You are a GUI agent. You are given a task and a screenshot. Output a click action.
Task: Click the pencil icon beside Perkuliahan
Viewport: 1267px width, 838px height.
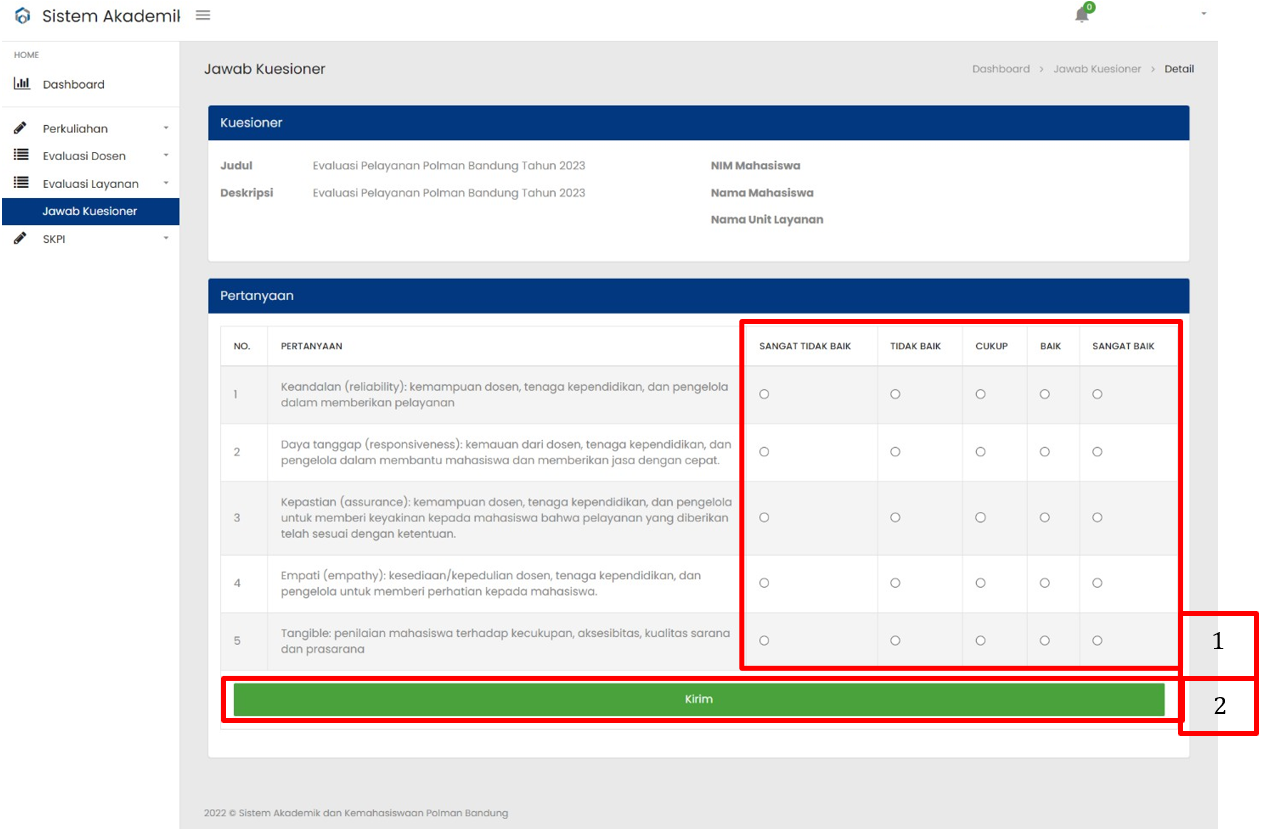click(21, 128)
